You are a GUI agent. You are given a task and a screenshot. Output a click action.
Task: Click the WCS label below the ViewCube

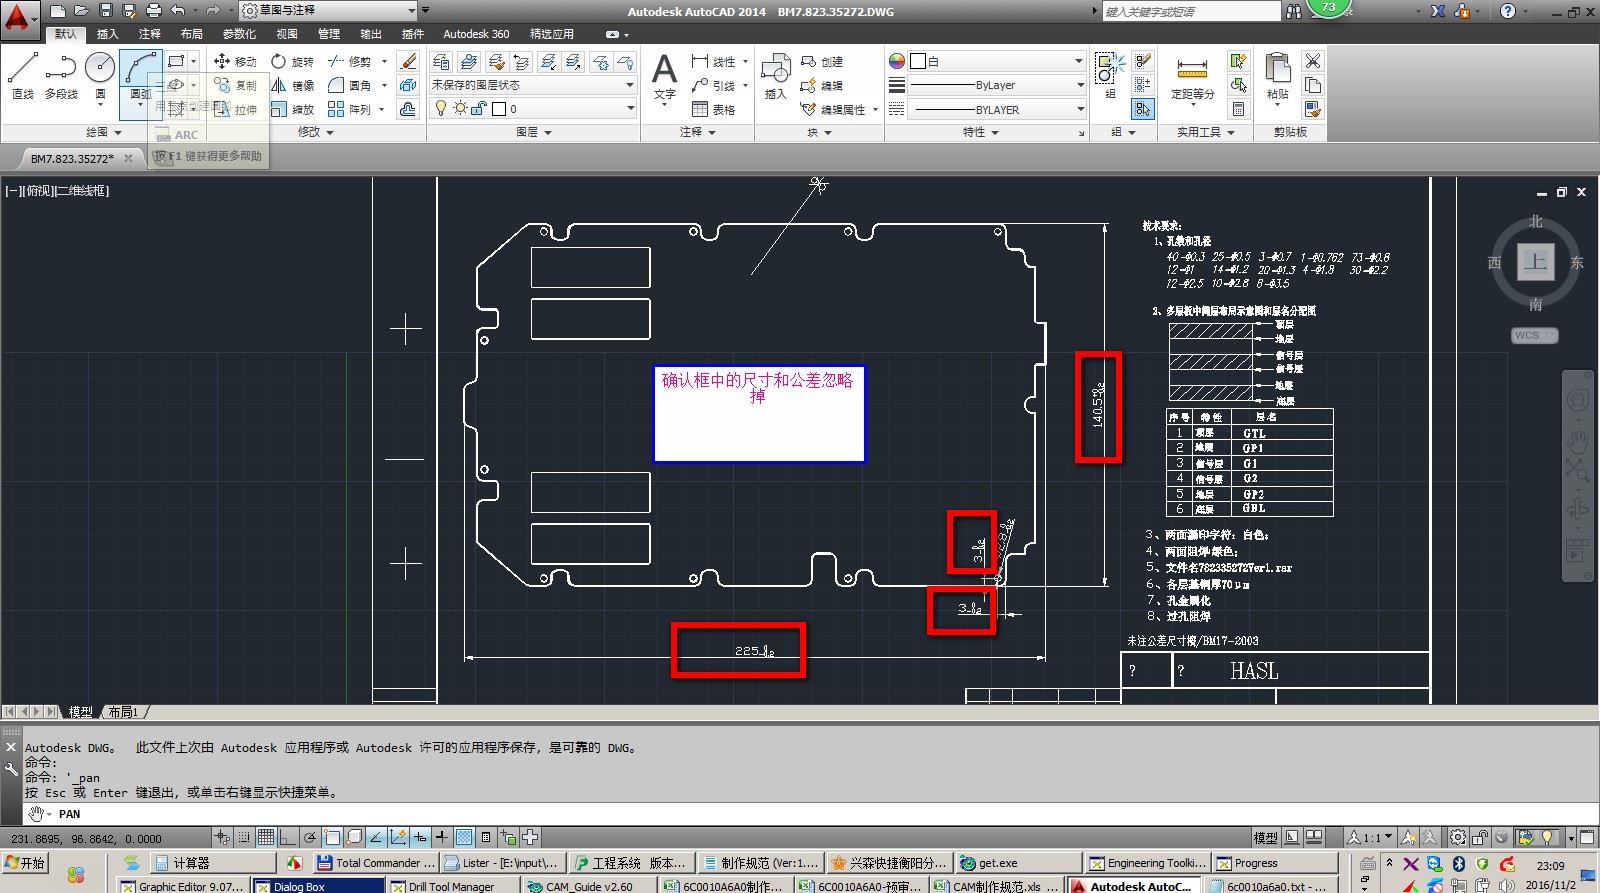1534,335
